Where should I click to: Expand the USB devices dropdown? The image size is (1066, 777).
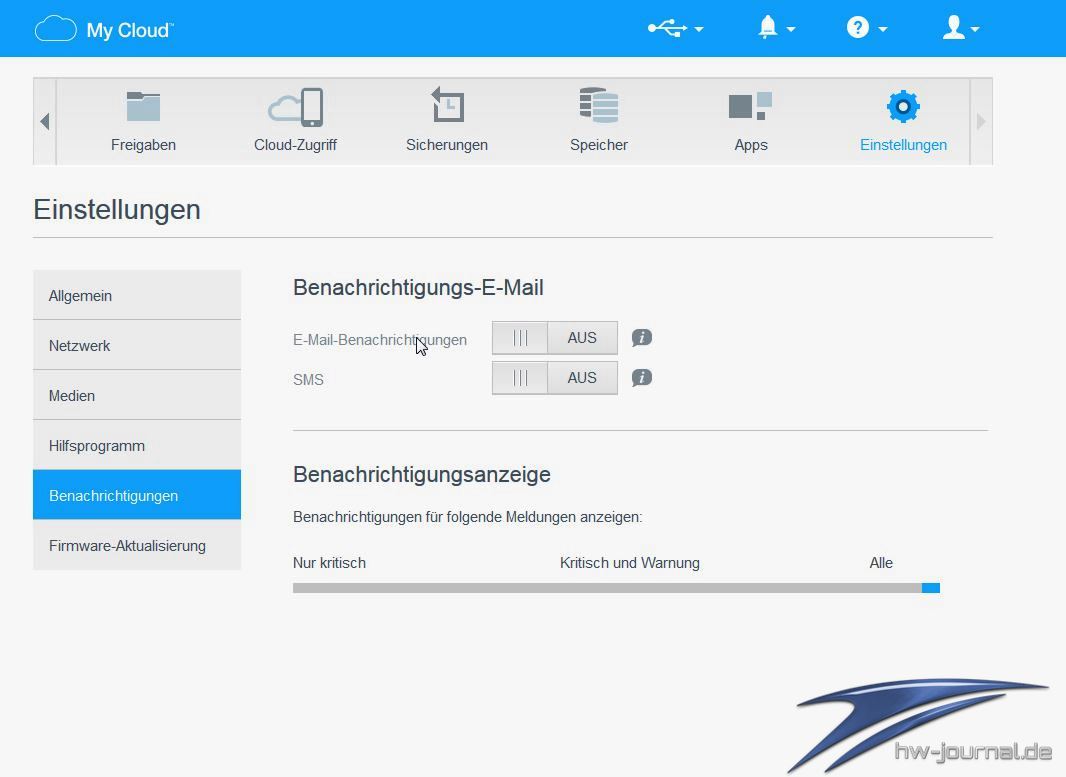point(675,29)
